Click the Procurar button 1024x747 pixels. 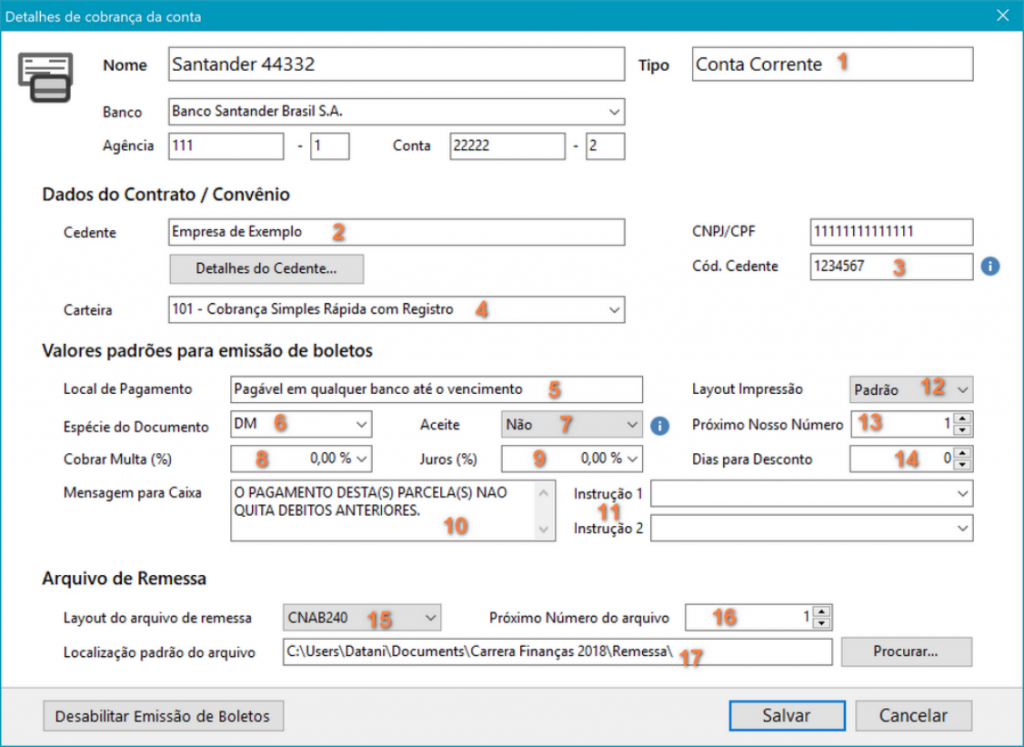pos(906,652)
